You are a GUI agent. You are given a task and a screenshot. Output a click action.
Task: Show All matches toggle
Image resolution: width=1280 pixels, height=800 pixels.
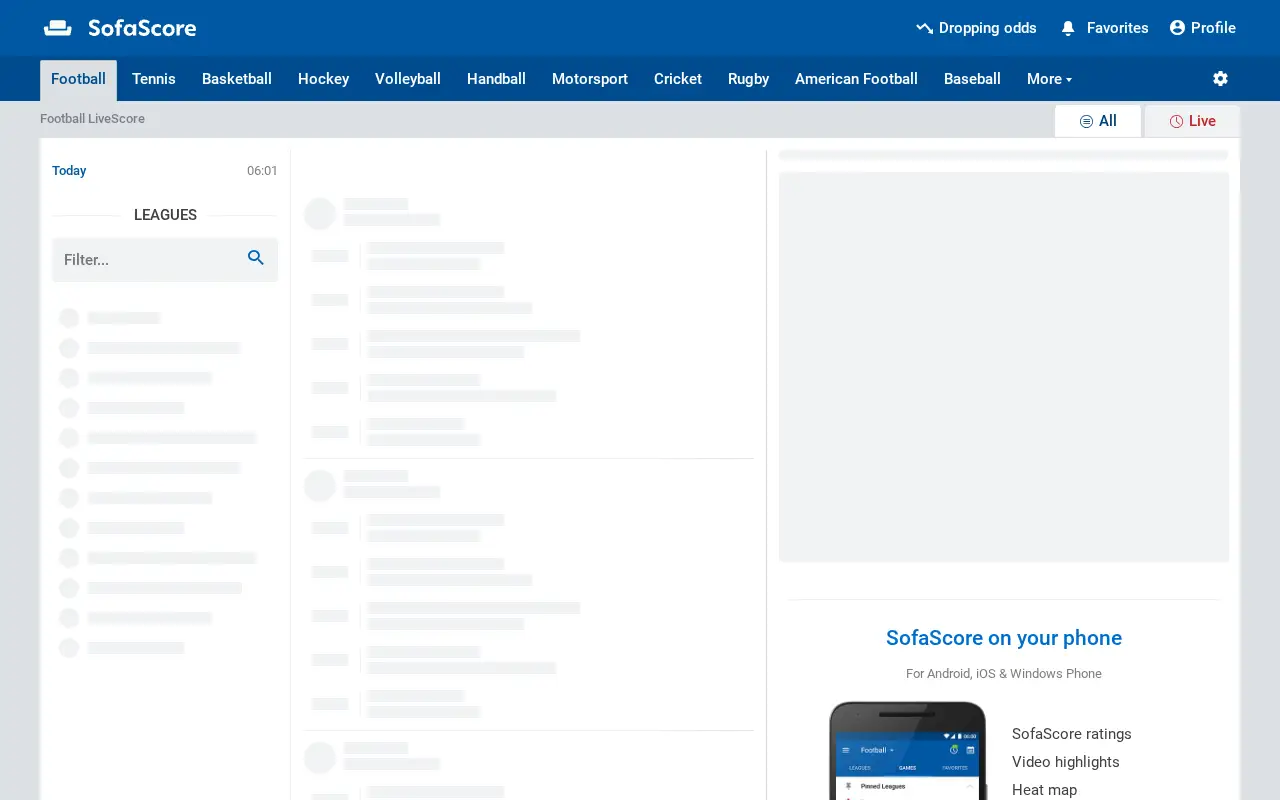coord(1098,121)
